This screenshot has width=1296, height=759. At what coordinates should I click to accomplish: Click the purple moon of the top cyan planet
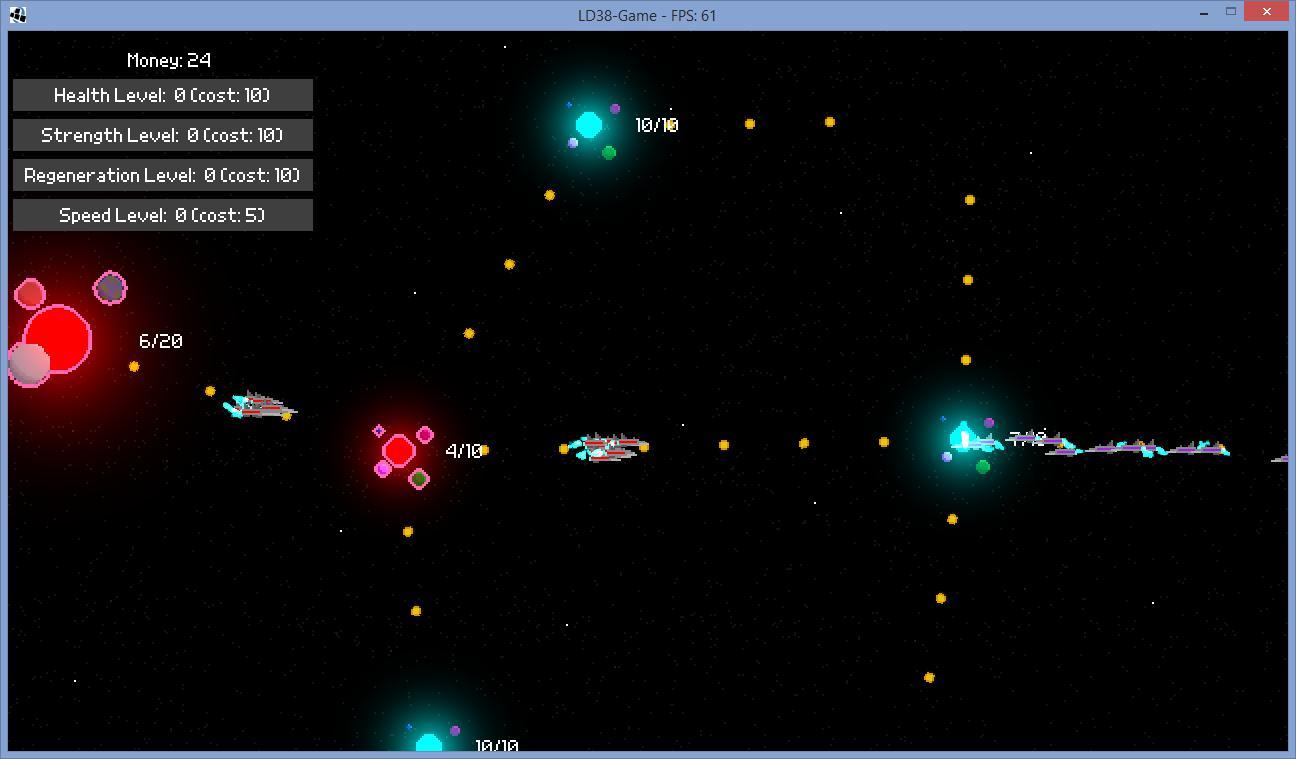(615, 109)
